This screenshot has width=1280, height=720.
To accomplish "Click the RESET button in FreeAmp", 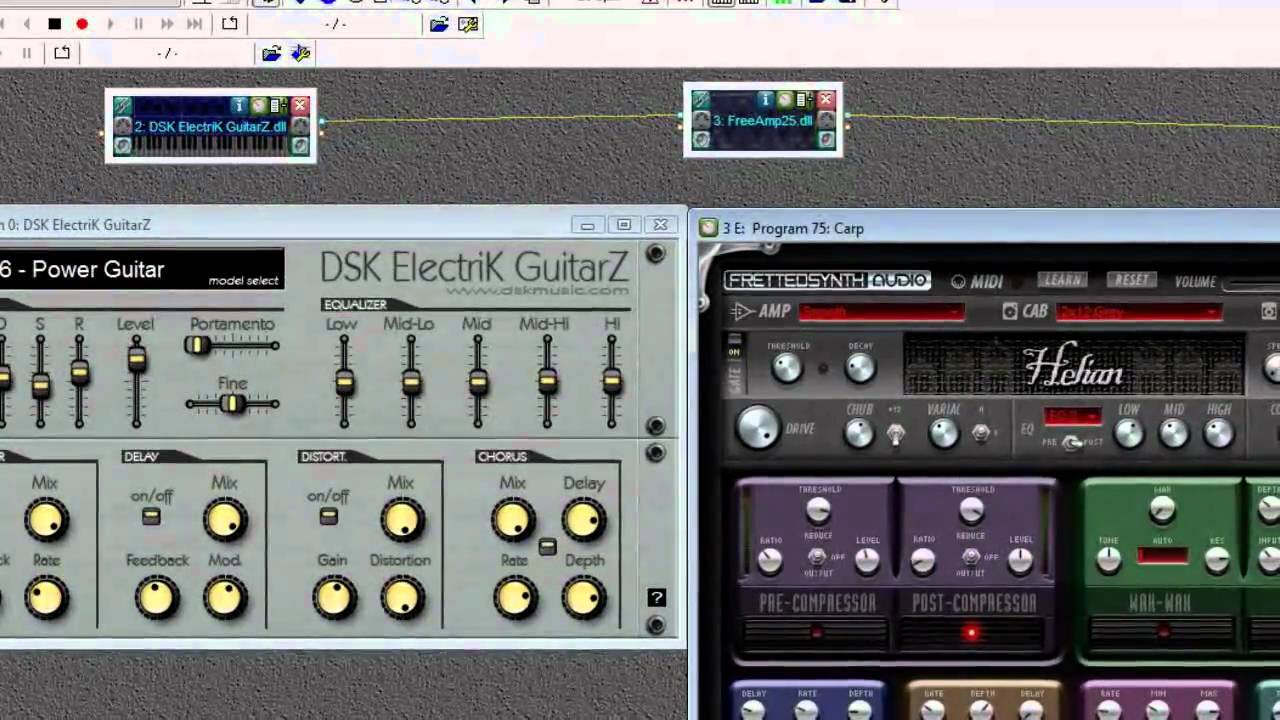I will [x=1132, y=280].
